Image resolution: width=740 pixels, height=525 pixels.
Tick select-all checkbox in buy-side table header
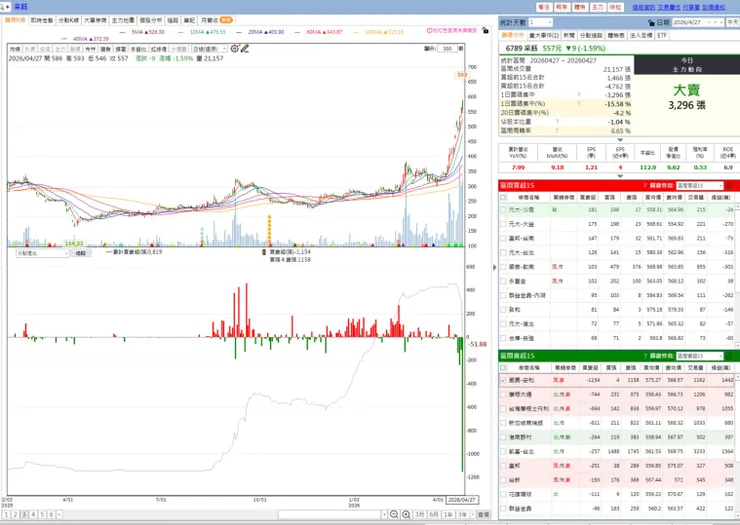click(x=503, y=197)
